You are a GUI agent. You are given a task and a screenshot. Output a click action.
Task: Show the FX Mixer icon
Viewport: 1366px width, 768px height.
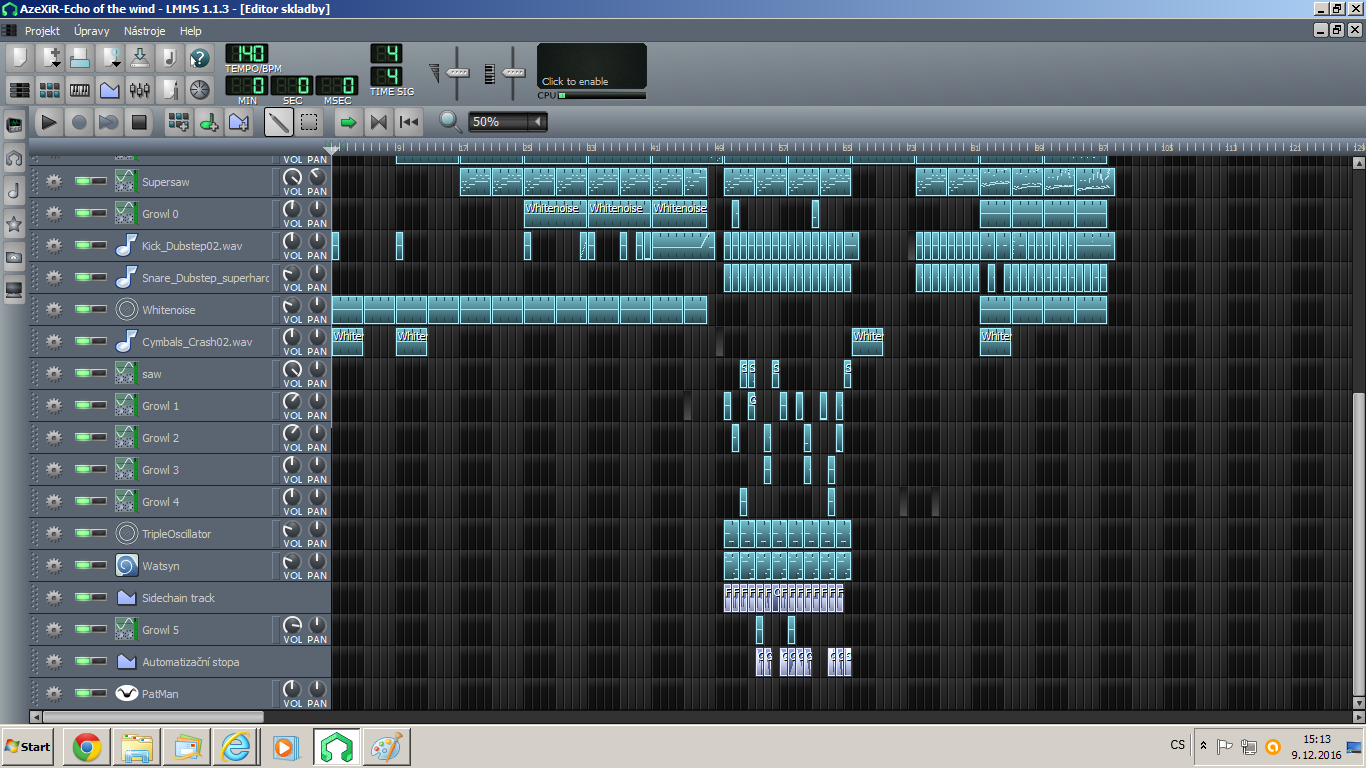pyautogui.click(x=140, y=89)
